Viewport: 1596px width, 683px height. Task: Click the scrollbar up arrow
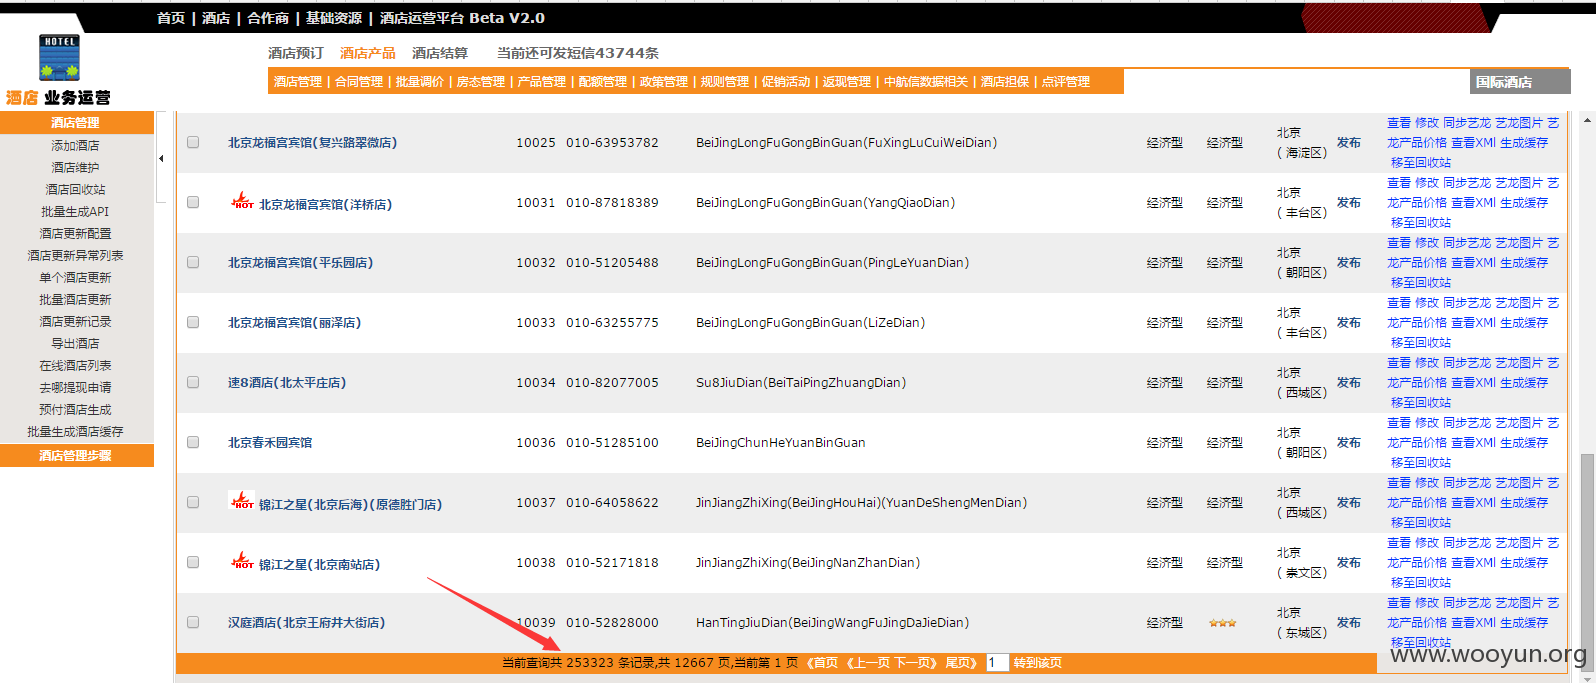1587,120
